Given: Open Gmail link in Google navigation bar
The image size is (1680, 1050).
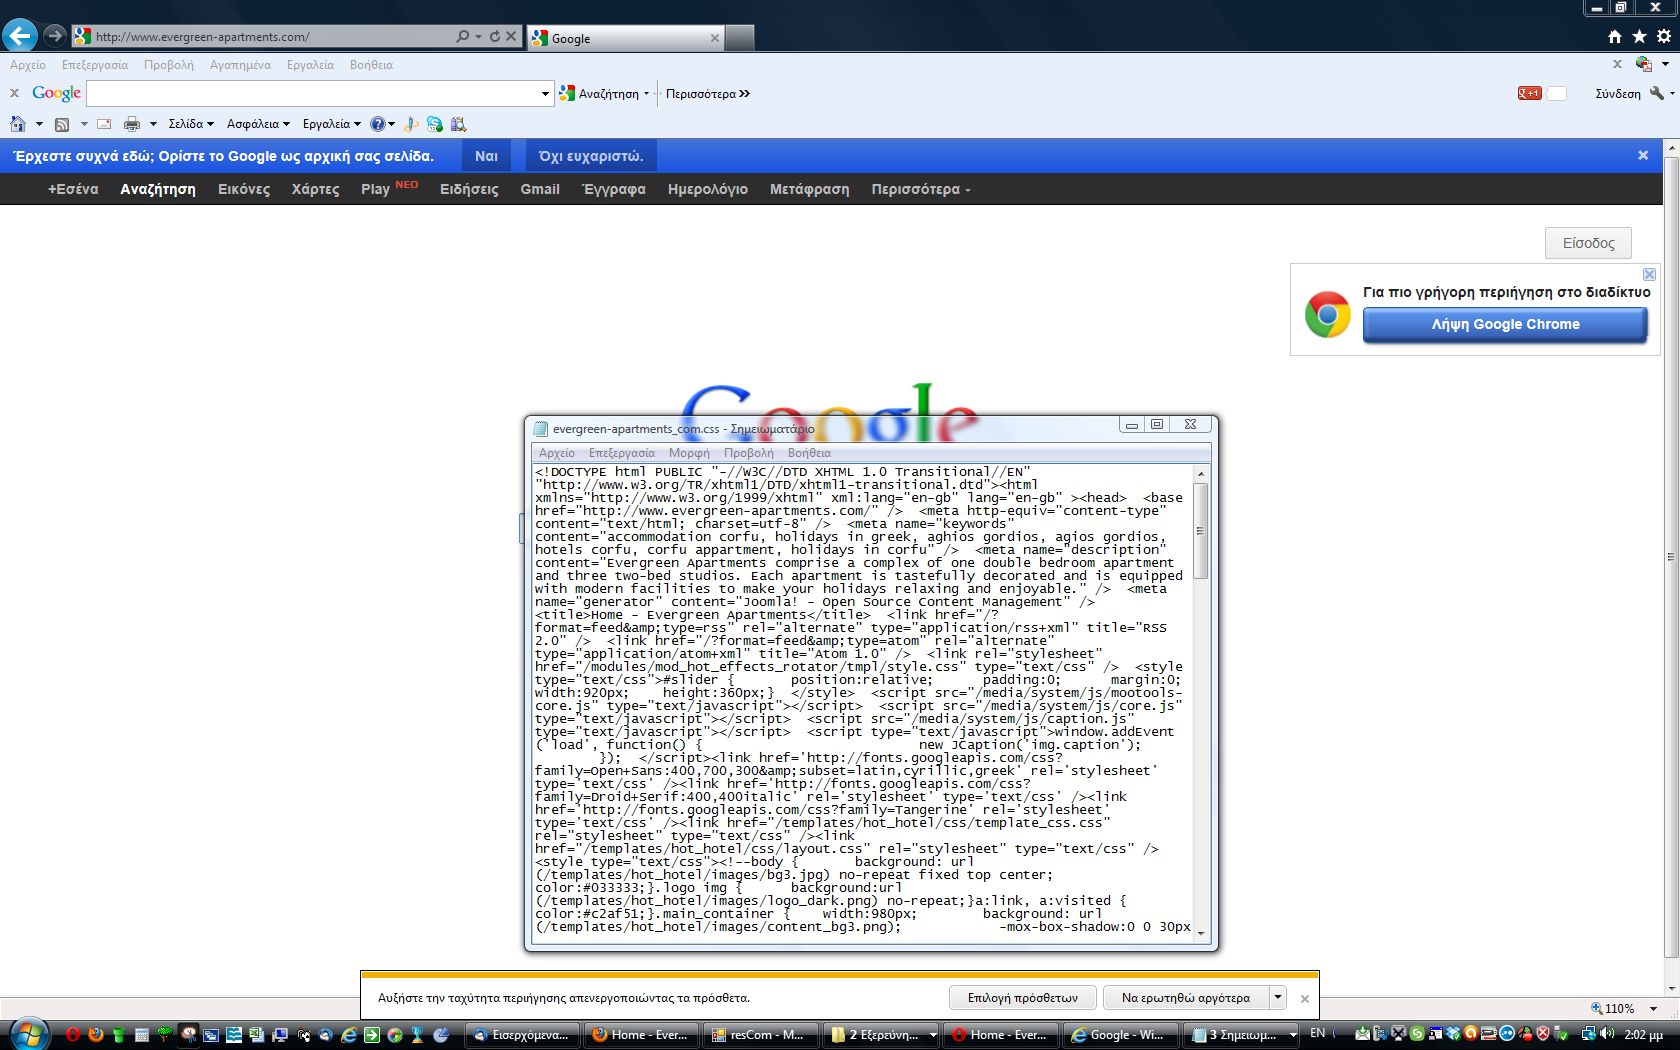Looking at the screenshot, I should [540, 189].
